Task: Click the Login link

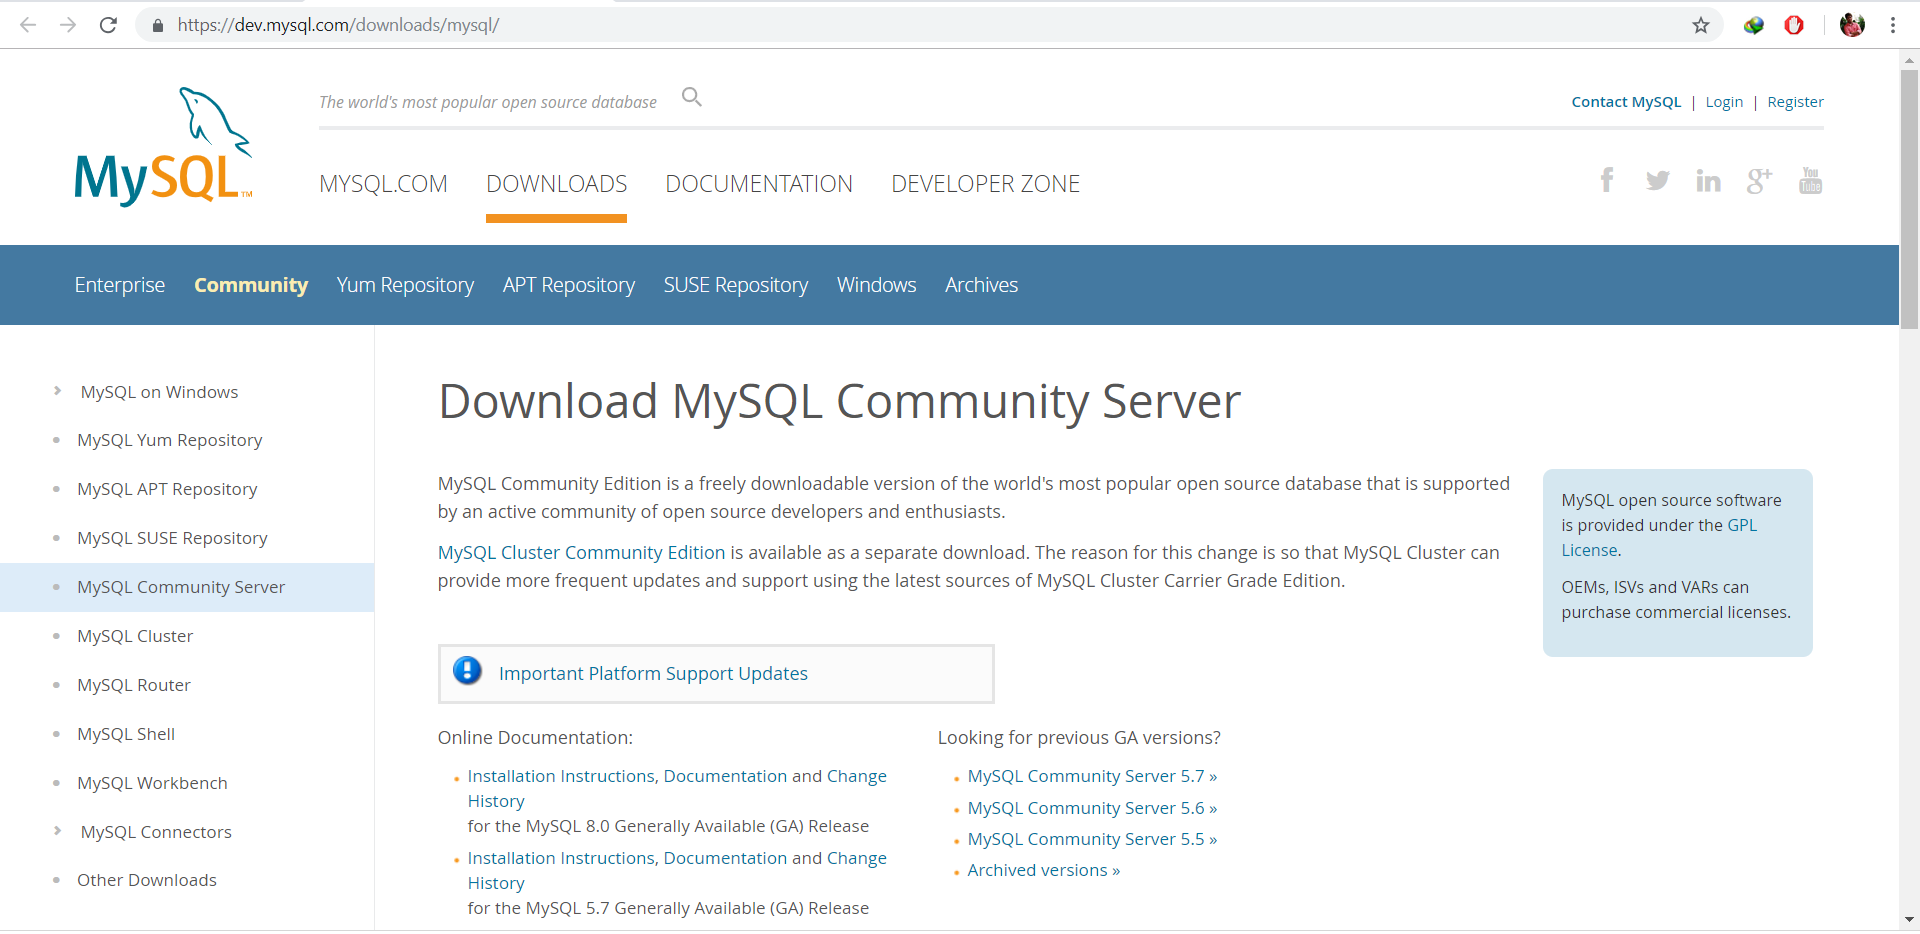Action: (x=1724, y=102)
